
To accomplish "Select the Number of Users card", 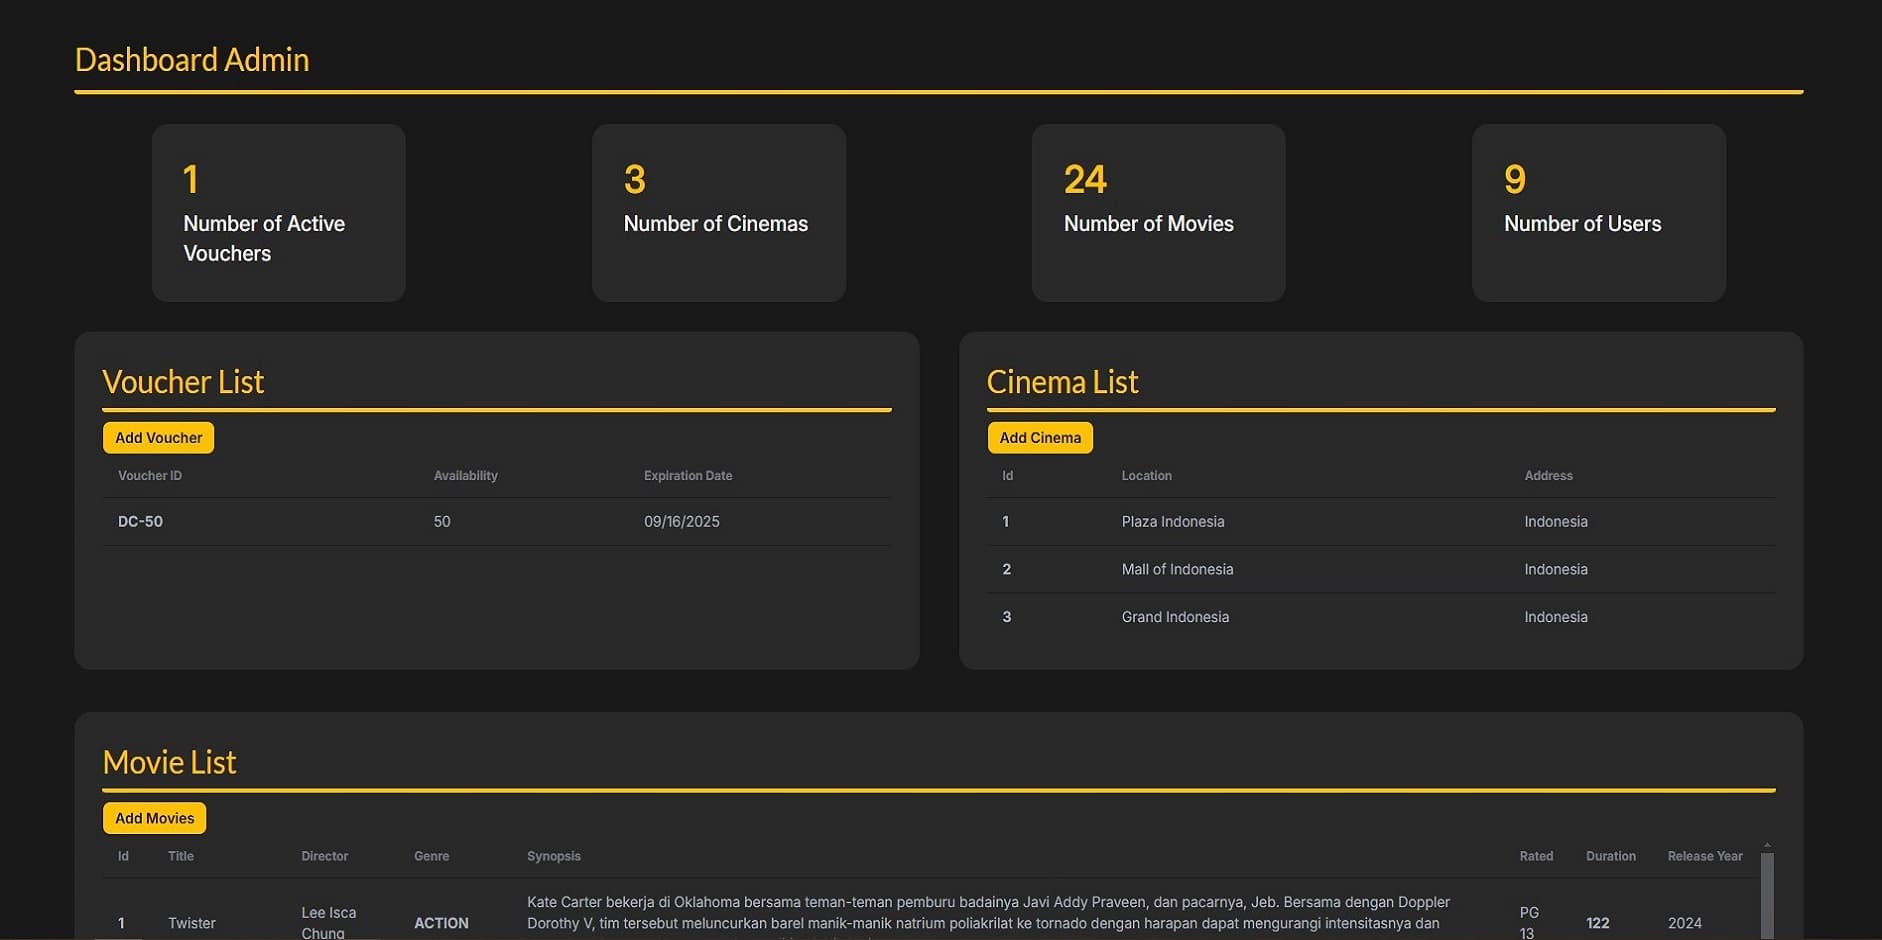I will click(1599, 213).
